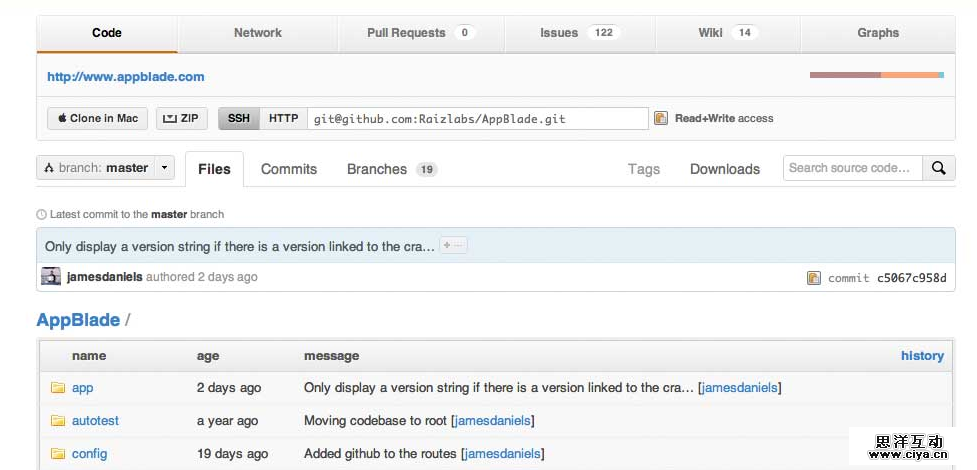This screenshot has height=470, width=977.
Task: Open the branch master dropdown
Action: [x=105, y=168]
